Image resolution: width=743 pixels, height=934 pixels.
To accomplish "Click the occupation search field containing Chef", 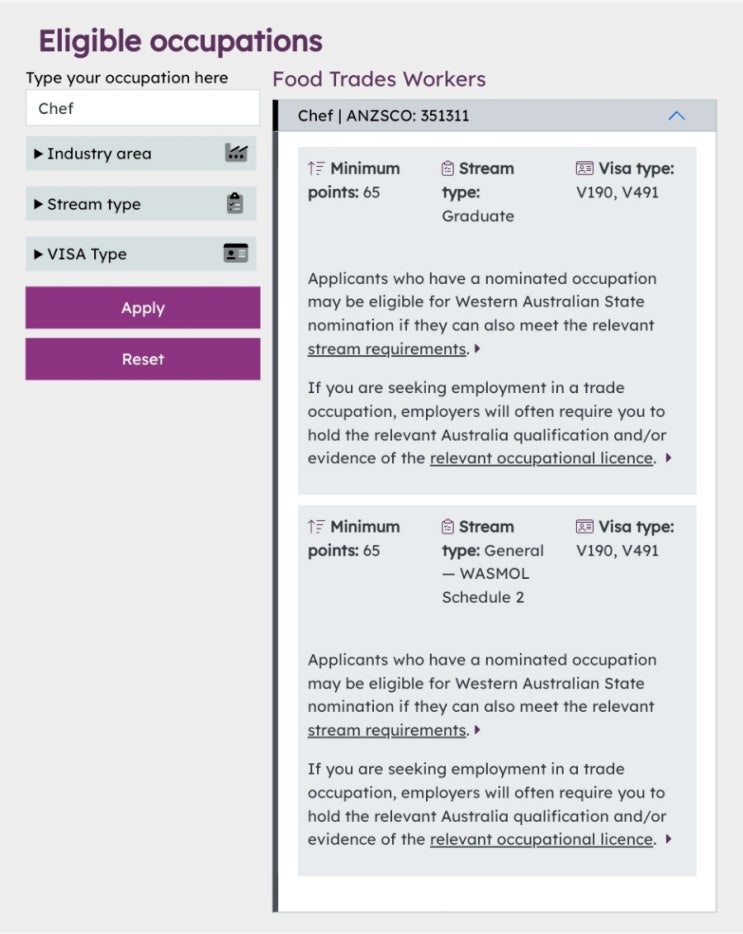I will tap(143, 108).
